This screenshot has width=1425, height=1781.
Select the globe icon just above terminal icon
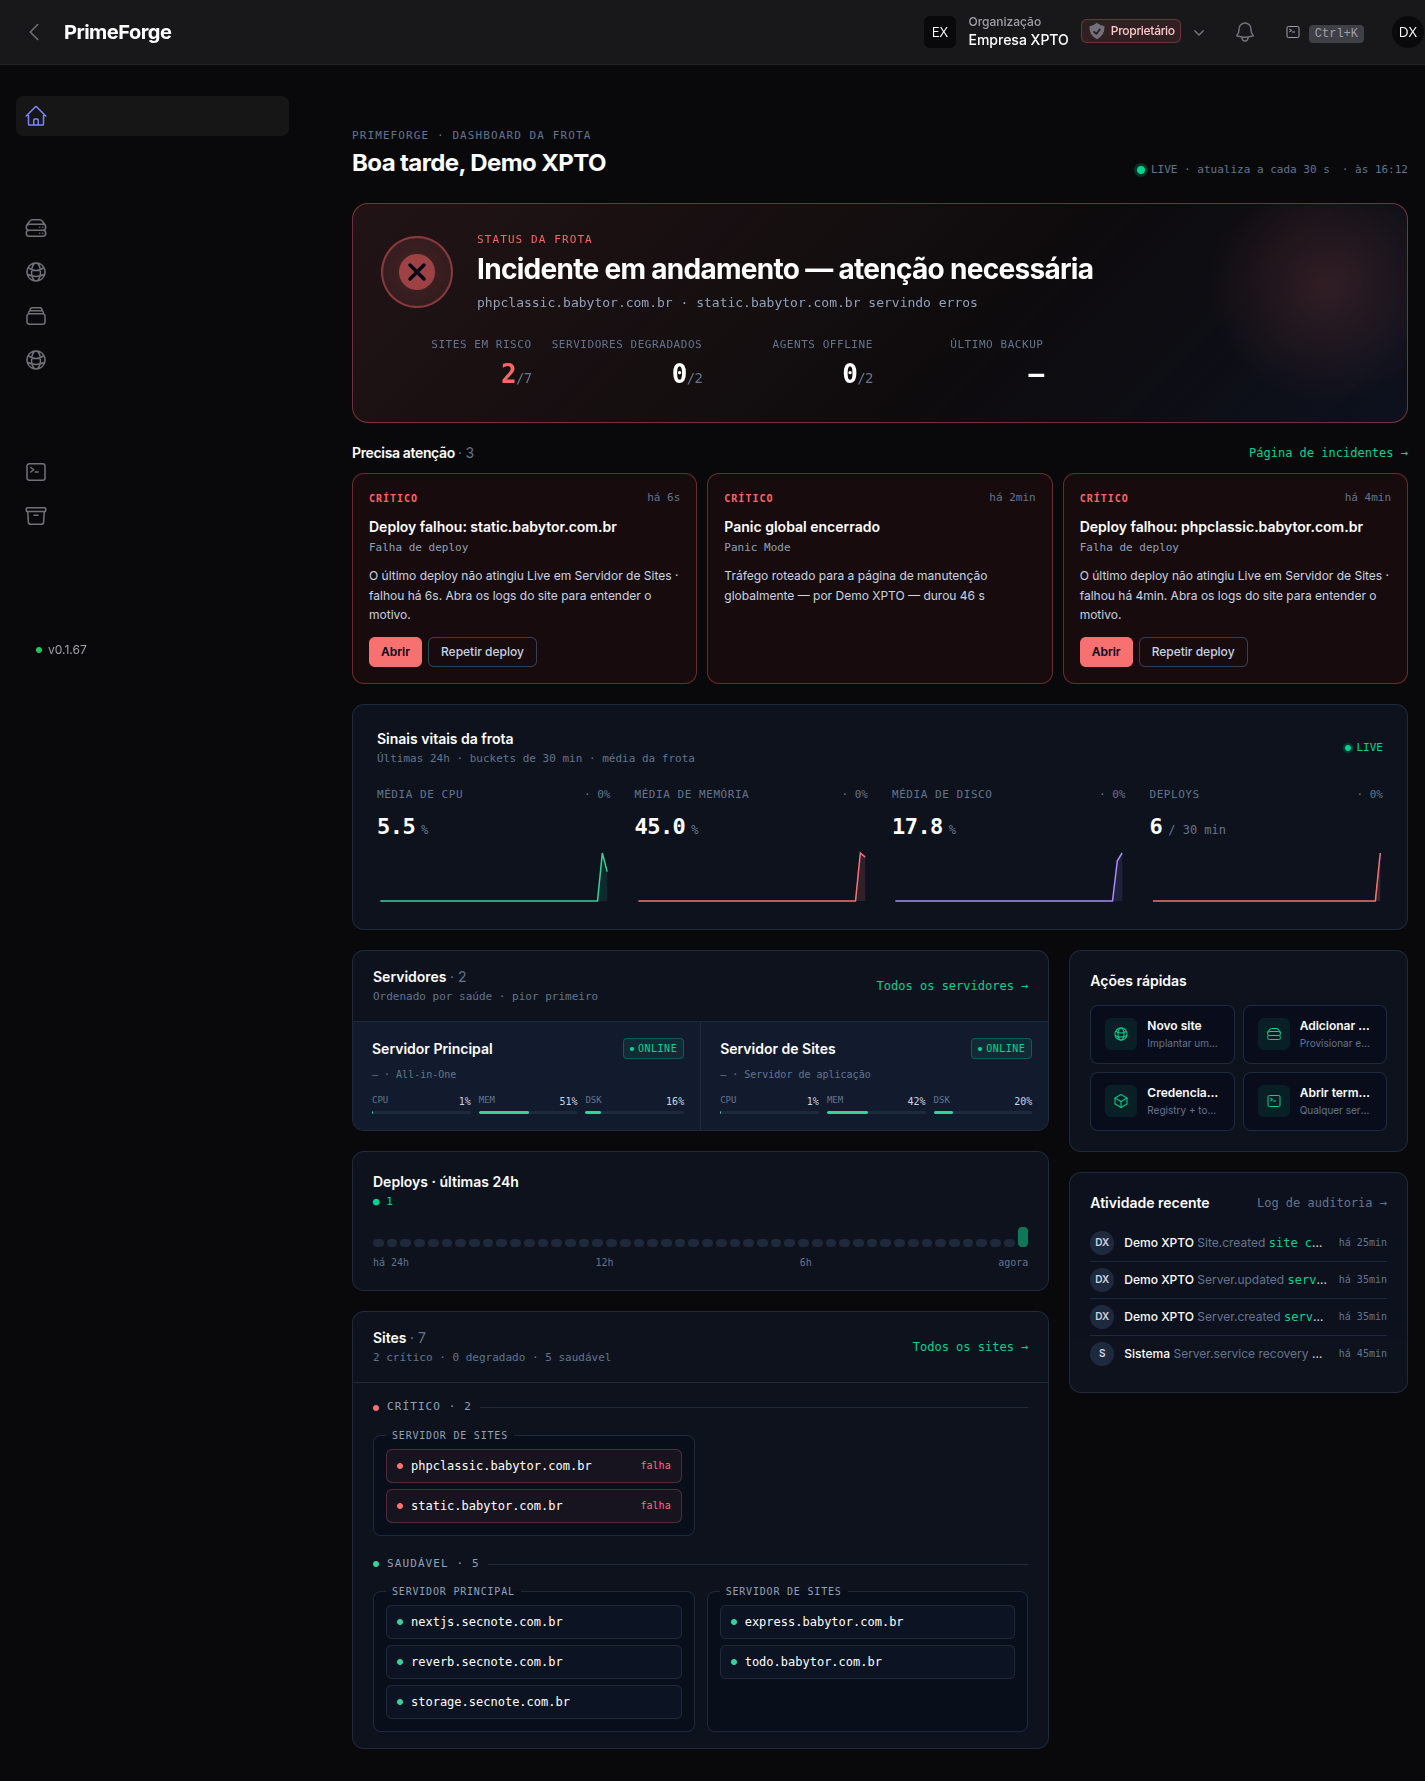point(36,360)
